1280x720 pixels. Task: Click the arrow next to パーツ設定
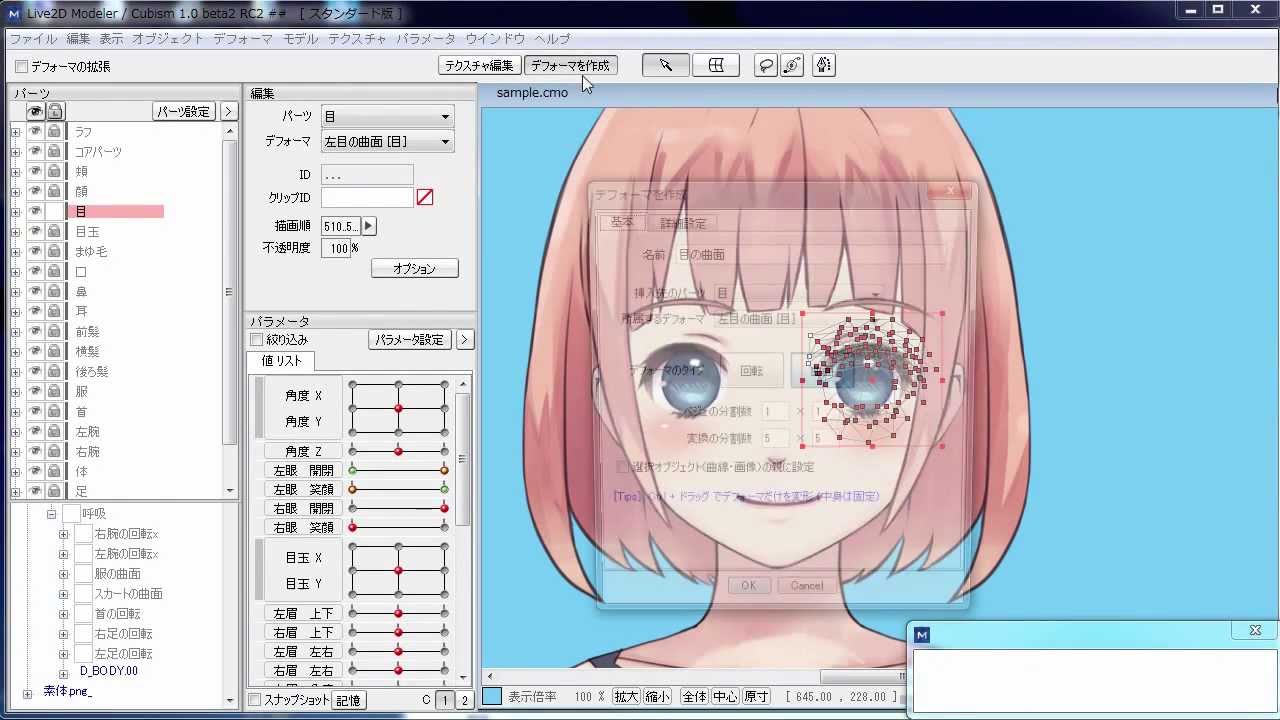[x=229, y=112]
